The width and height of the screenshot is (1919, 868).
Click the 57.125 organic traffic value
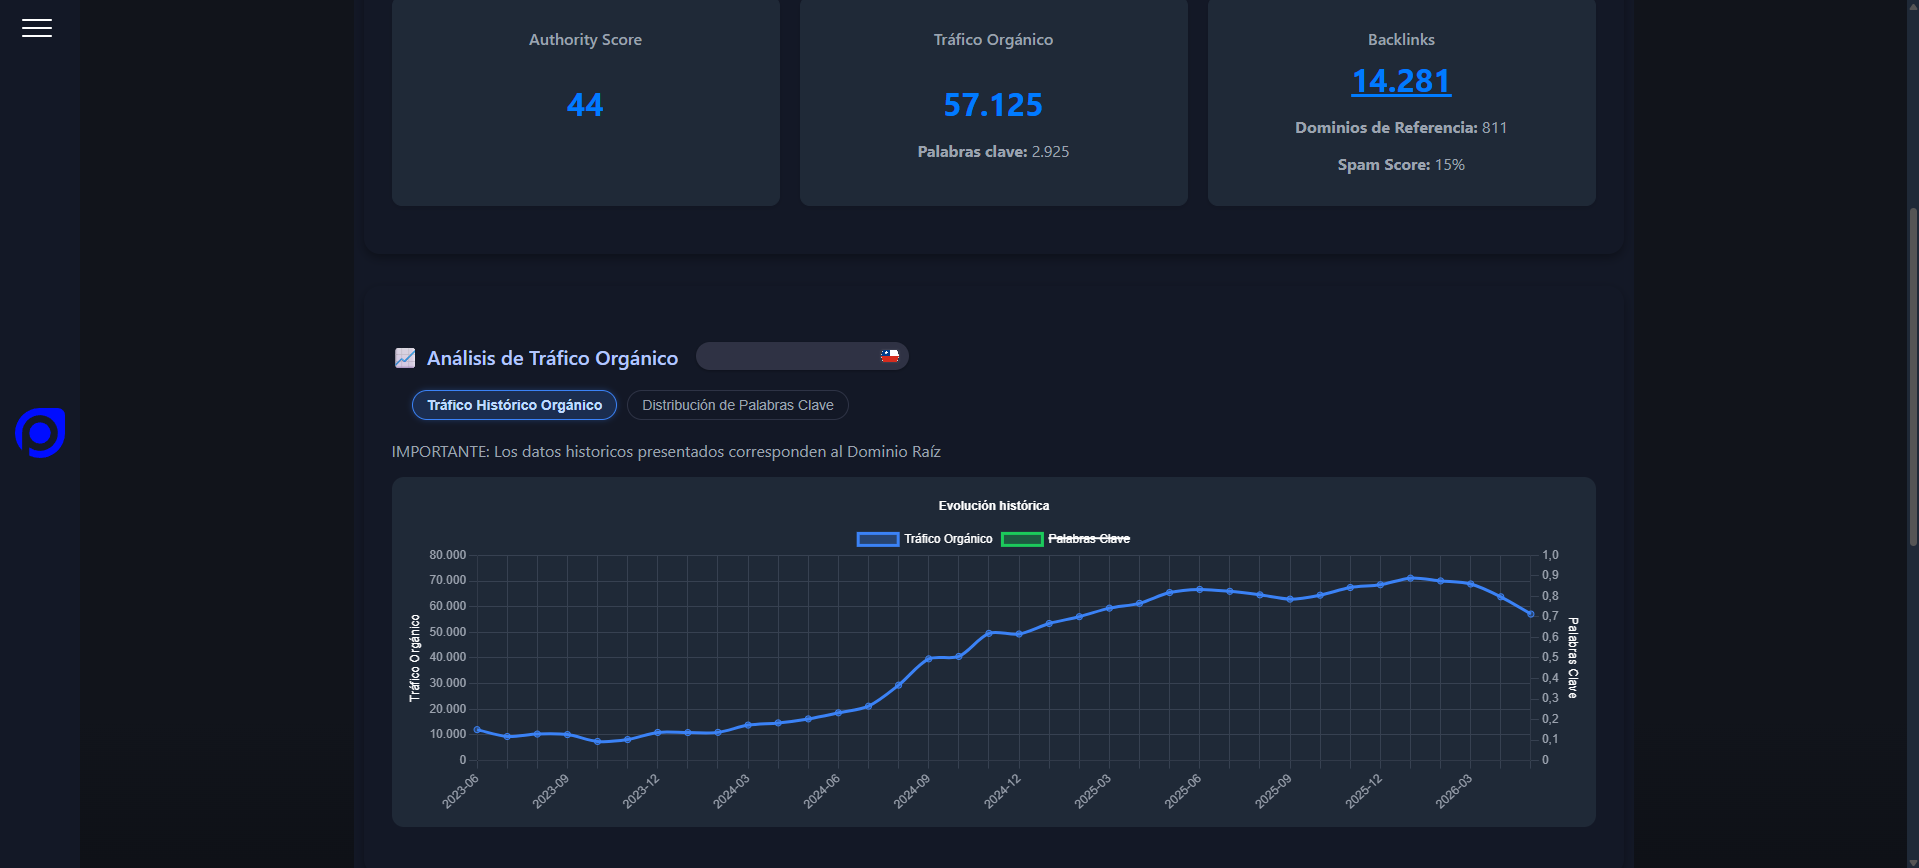(993, 105)
